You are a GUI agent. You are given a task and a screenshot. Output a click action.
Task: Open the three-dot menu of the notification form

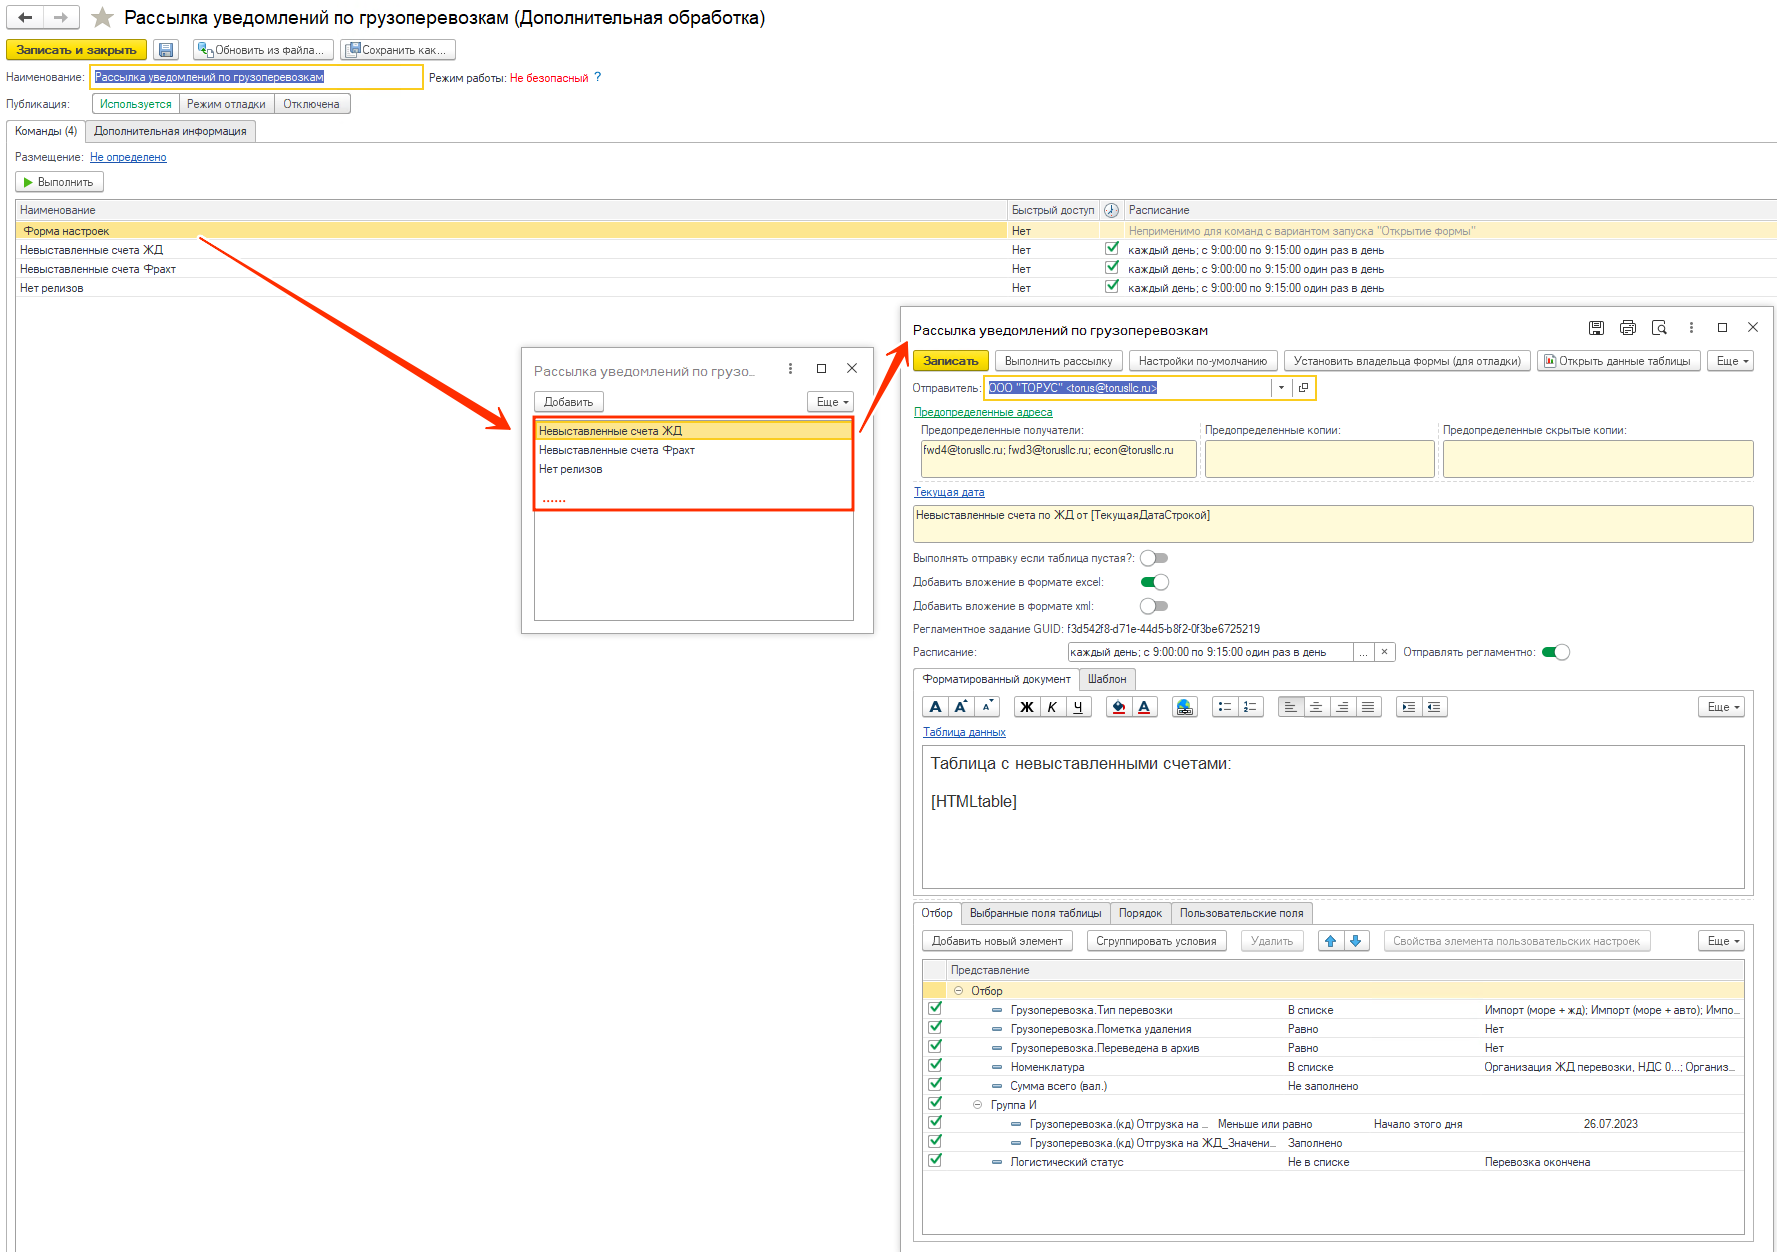coord(1691,328)
